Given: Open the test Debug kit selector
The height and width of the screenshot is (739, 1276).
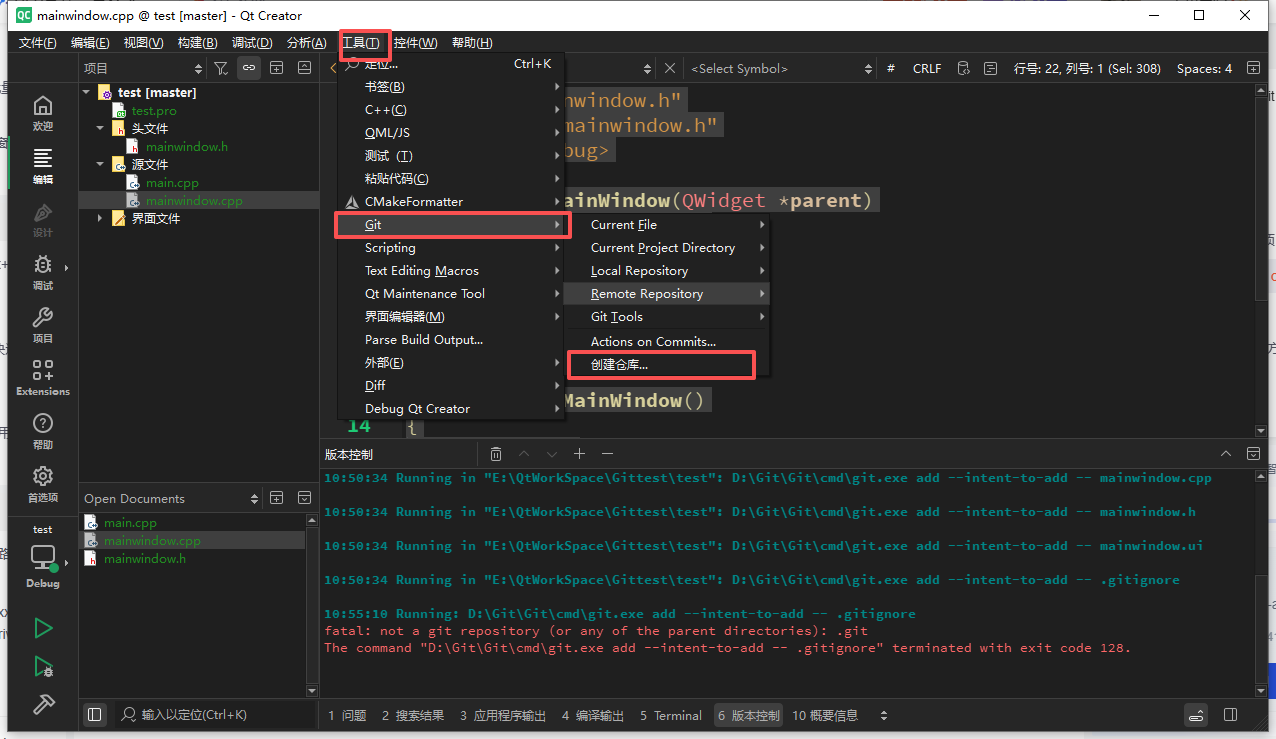Looking at the screenshot, I should point(42,558).
